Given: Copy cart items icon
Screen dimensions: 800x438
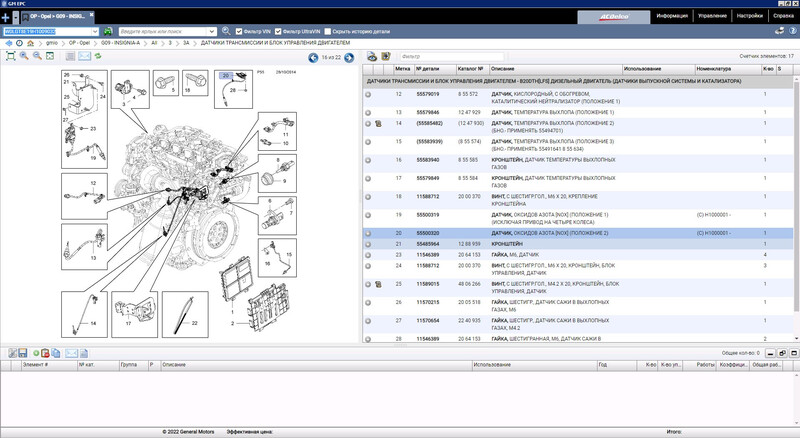Looking at the screenshot, I should click(56, 353).
